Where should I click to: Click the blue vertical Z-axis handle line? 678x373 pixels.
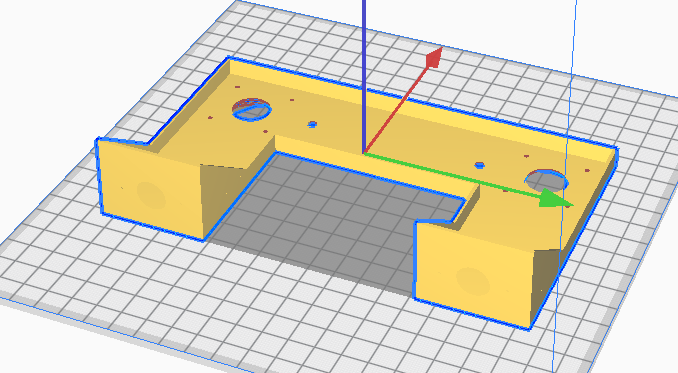point(364,77)
